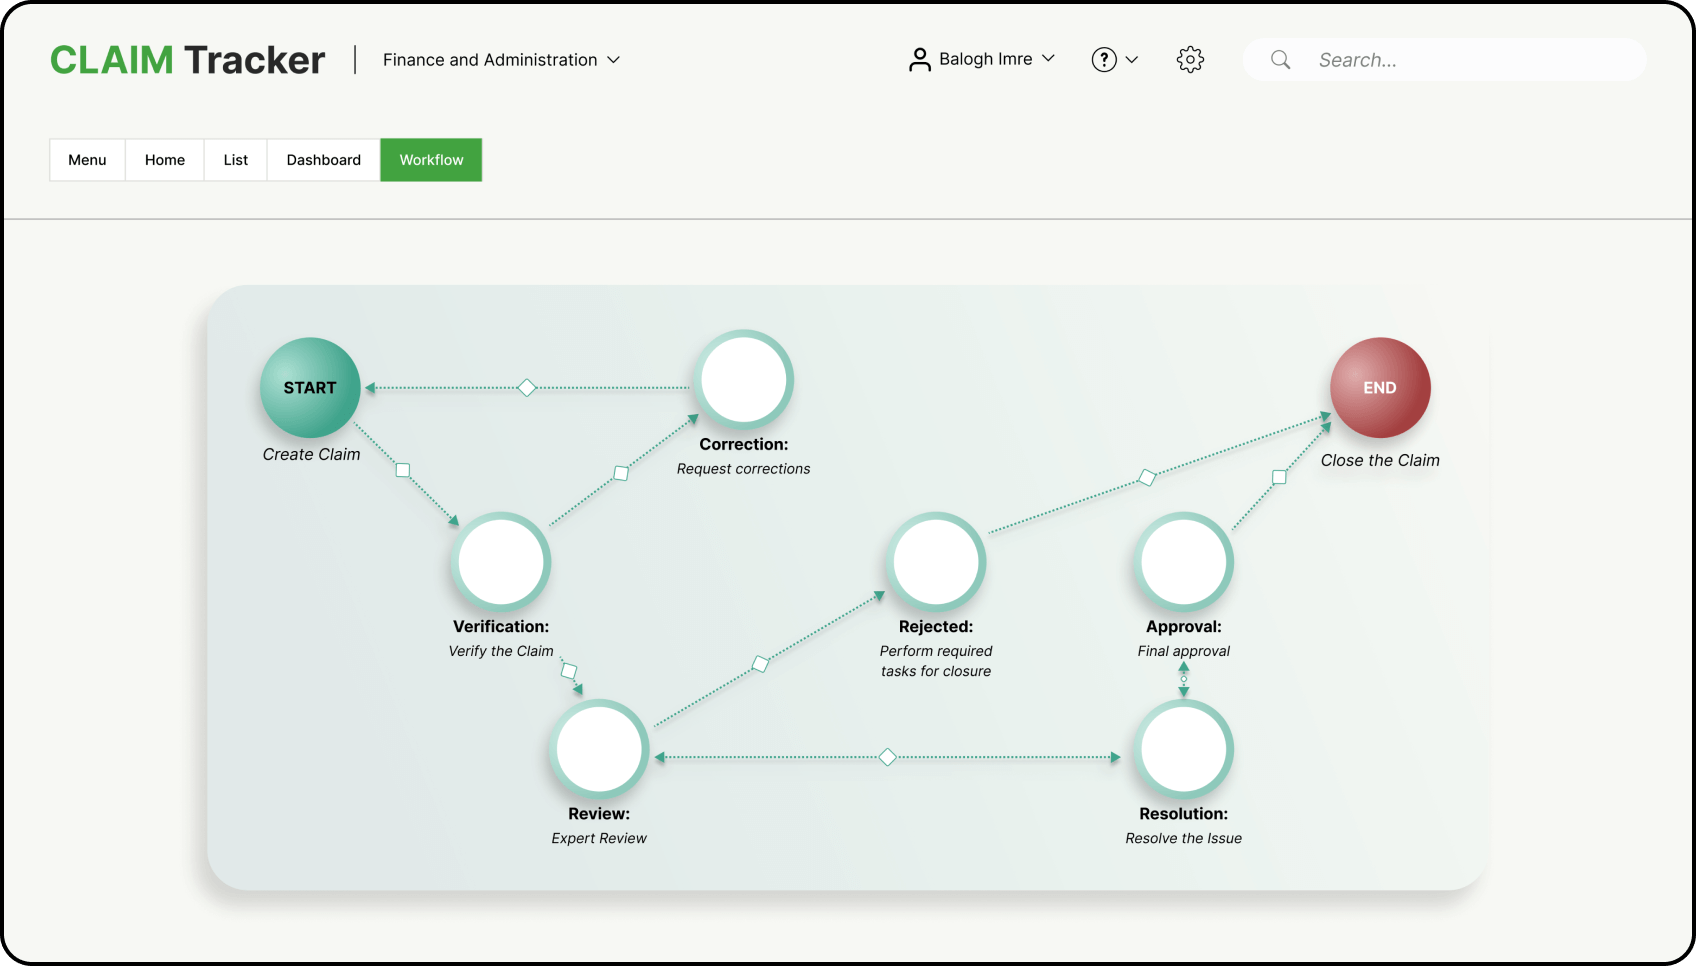Expand the help menu chevron
The height and width of the screenshot is (966, 1696).
(x=1132, y=60)
